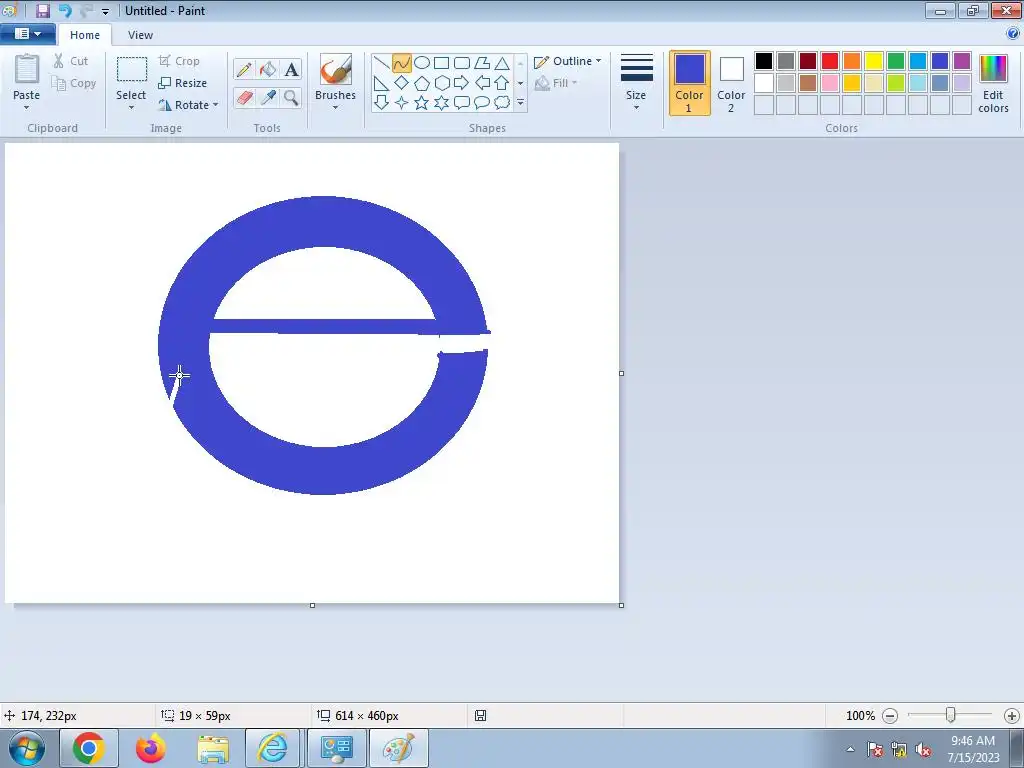Pick the green color swatch
1024x768 pixels.
tap(896, 61)
